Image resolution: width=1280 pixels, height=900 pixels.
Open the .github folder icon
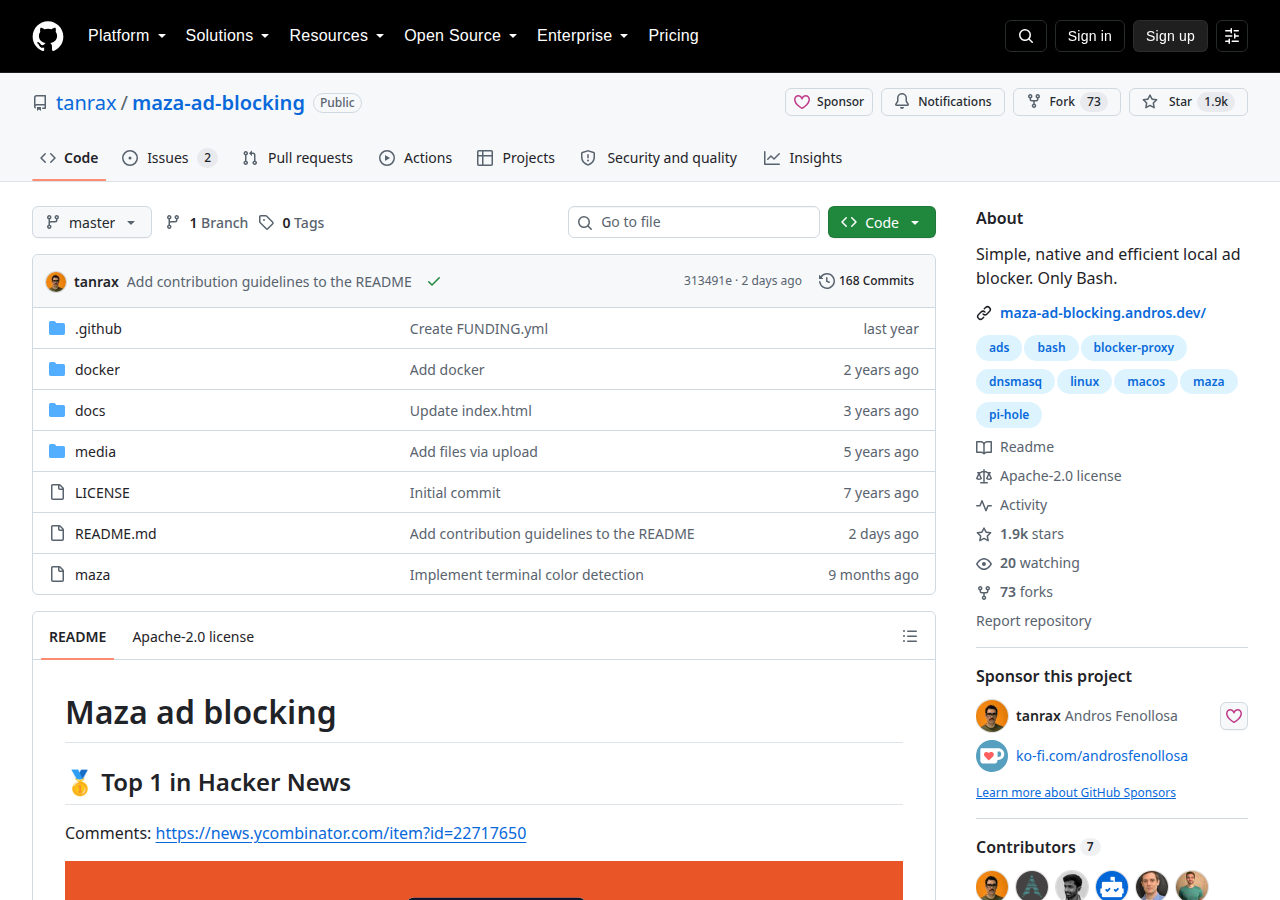coord(57,328)
